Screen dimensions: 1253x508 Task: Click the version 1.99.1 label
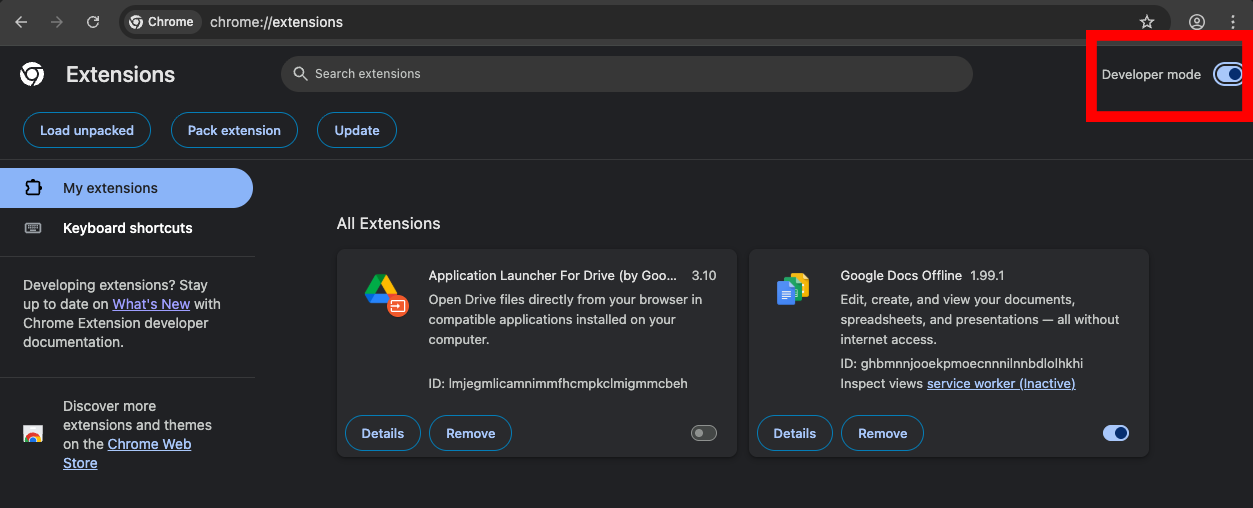tap(987, 275)
